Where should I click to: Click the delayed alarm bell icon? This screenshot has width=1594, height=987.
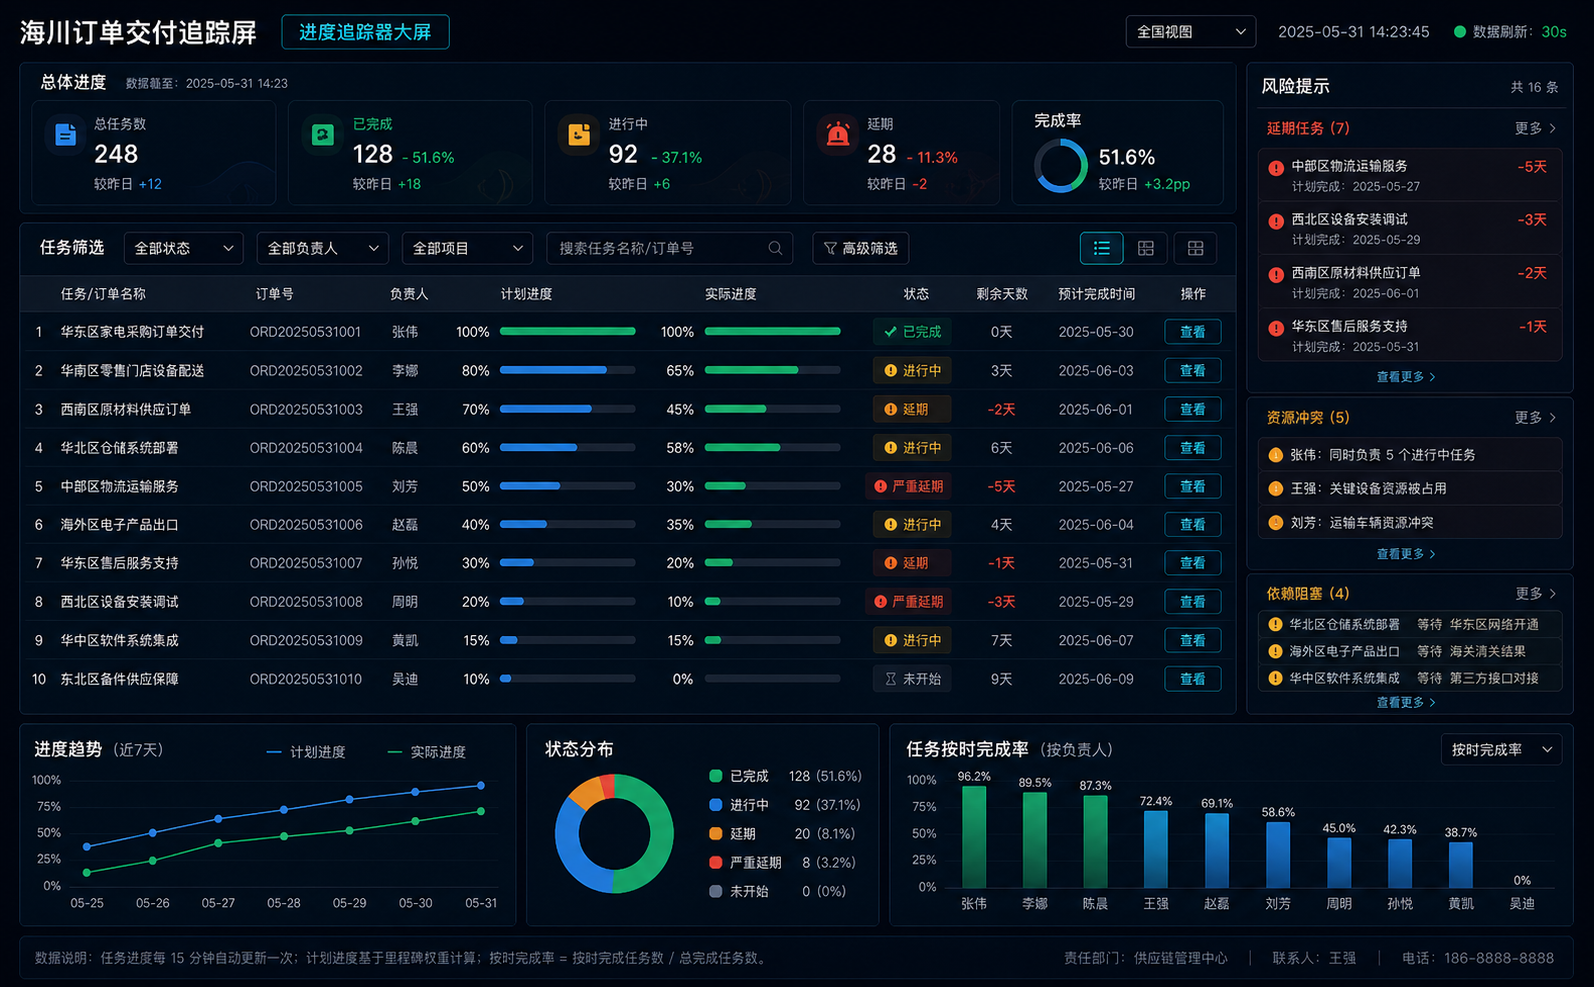click(838, 134)
